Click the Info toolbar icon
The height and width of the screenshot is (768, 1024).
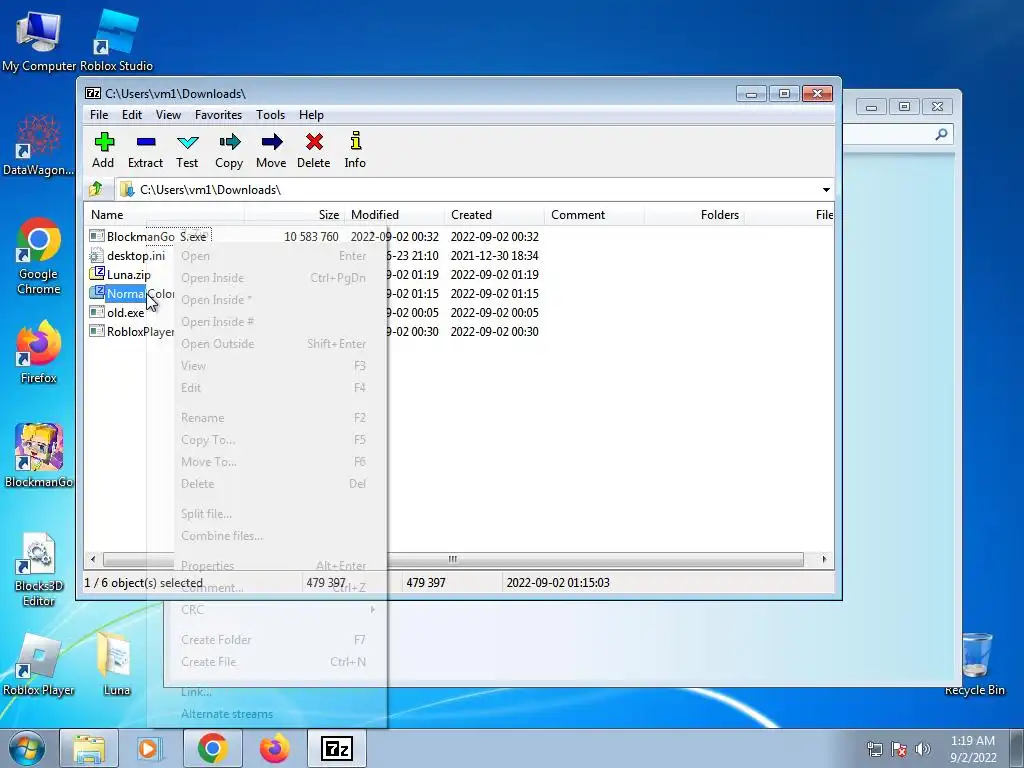[355, 140]
